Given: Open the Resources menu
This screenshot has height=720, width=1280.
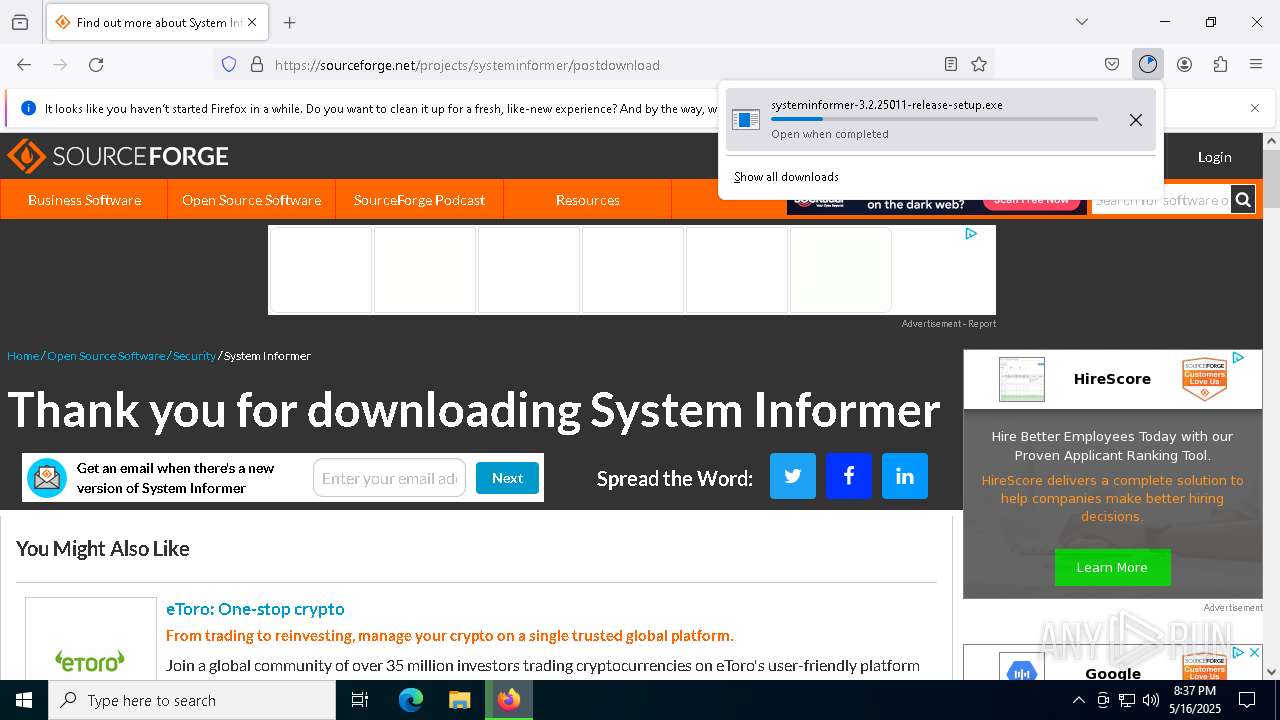Looking at the screenshot, I should tap(587, 200).
